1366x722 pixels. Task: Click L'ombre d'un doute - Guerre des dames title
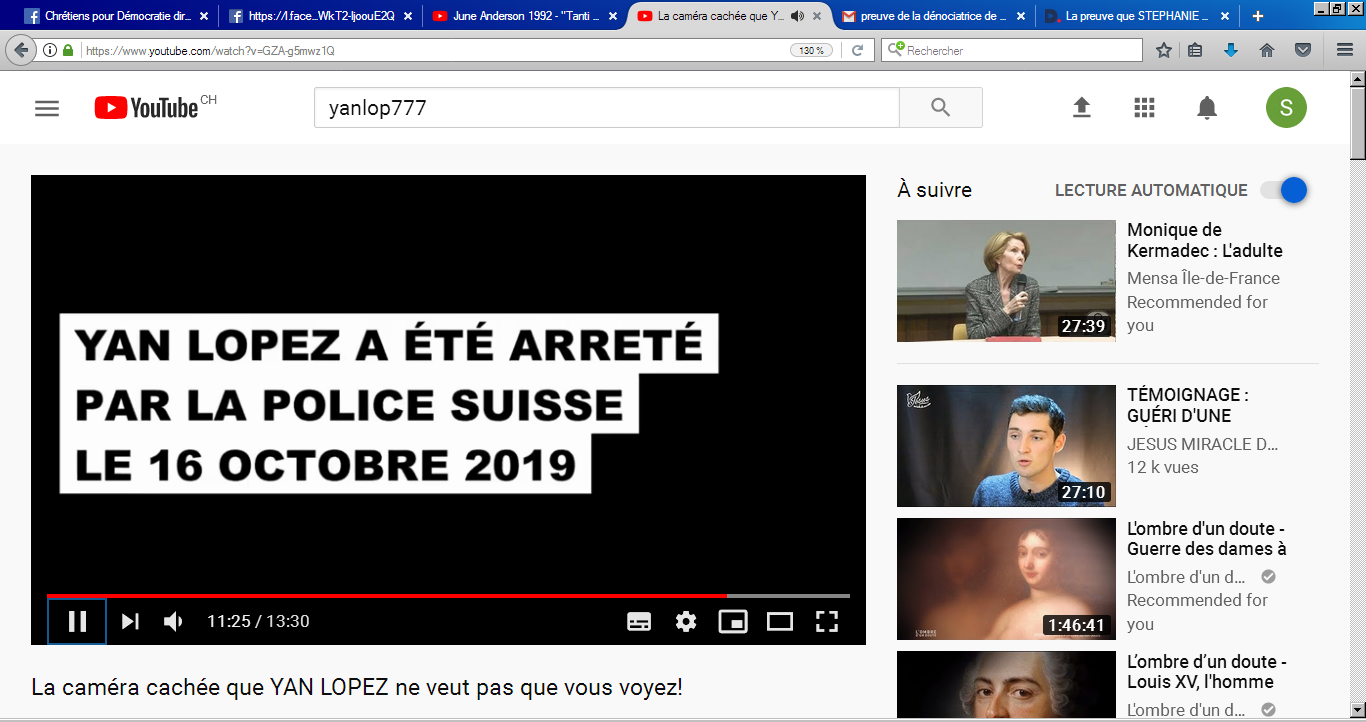click(1207, 538)
